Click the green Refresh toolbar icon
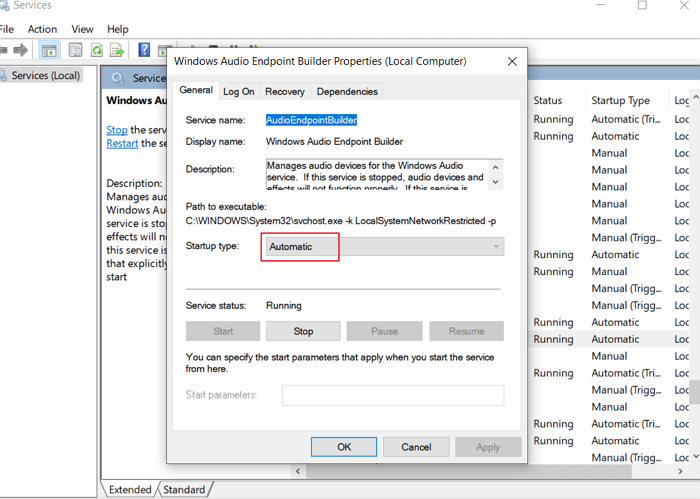700x499 pixels. pos(97,50)
